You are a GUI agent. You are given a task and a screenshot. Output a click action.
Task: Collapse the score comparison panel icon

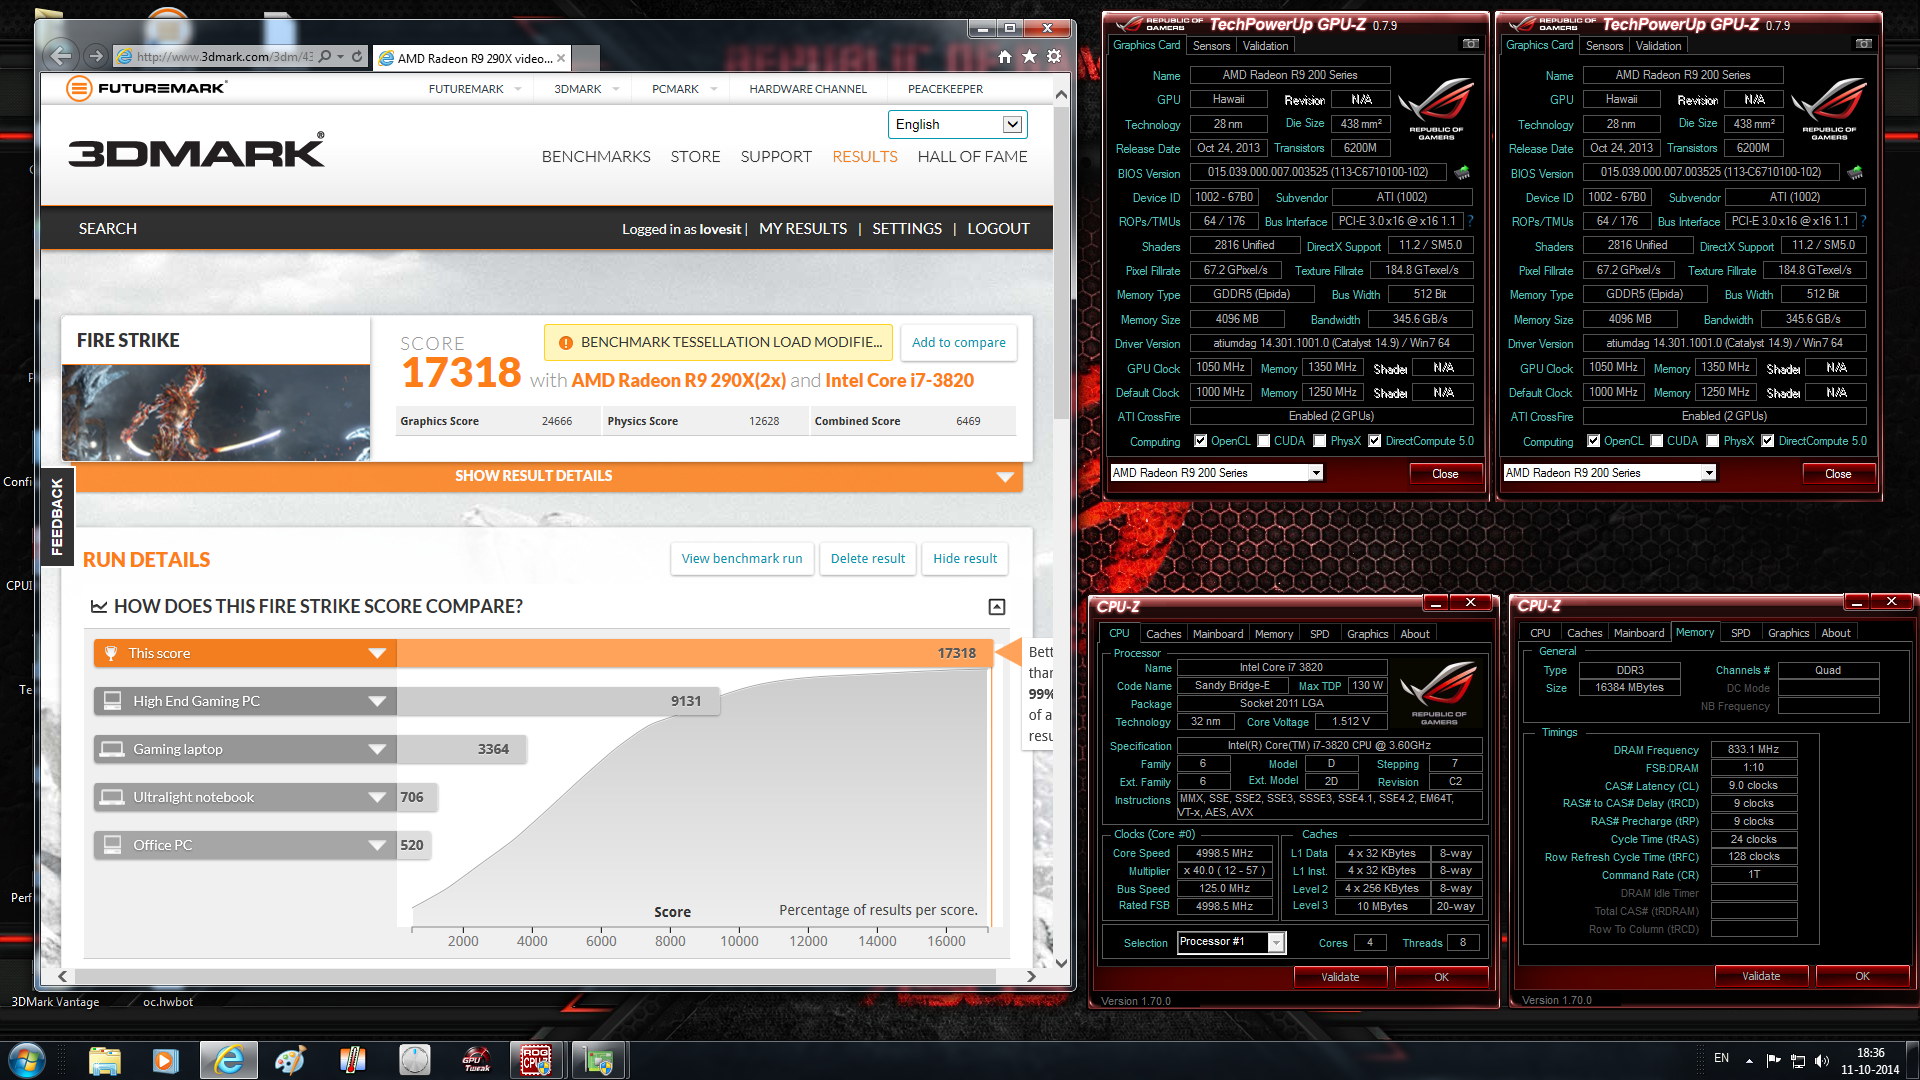click(997, 607)
